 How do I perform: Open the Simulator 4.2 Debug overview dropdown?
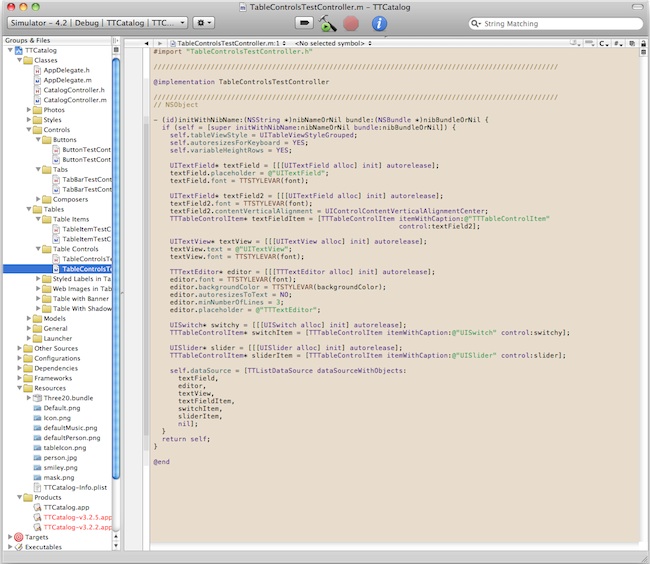click(x=97, y=22)
